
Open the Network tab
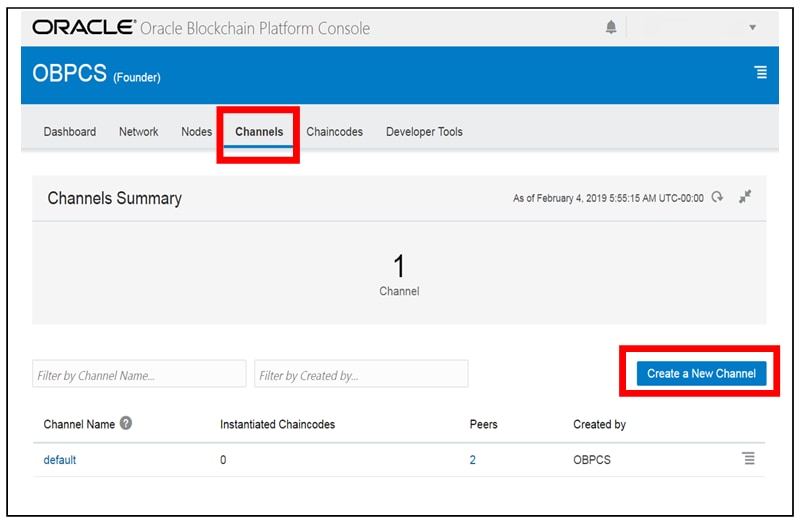(139, 132)
